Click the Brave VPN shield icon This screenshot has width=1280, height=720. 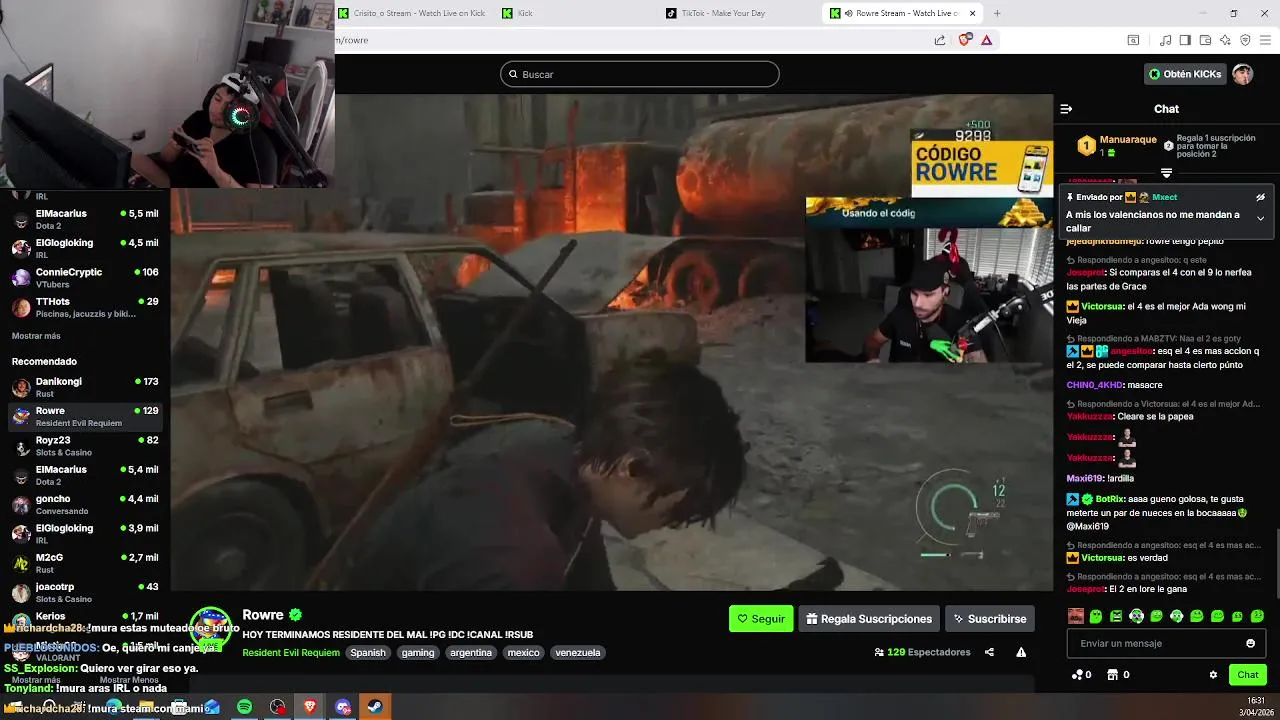1245,40
